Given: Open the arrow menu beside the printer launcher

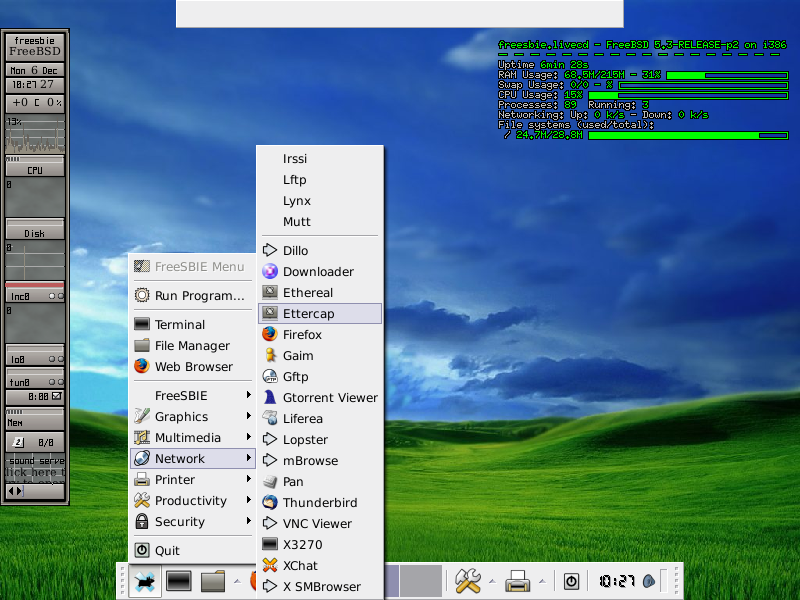Looking at the screenshot, I should (542, 581).
